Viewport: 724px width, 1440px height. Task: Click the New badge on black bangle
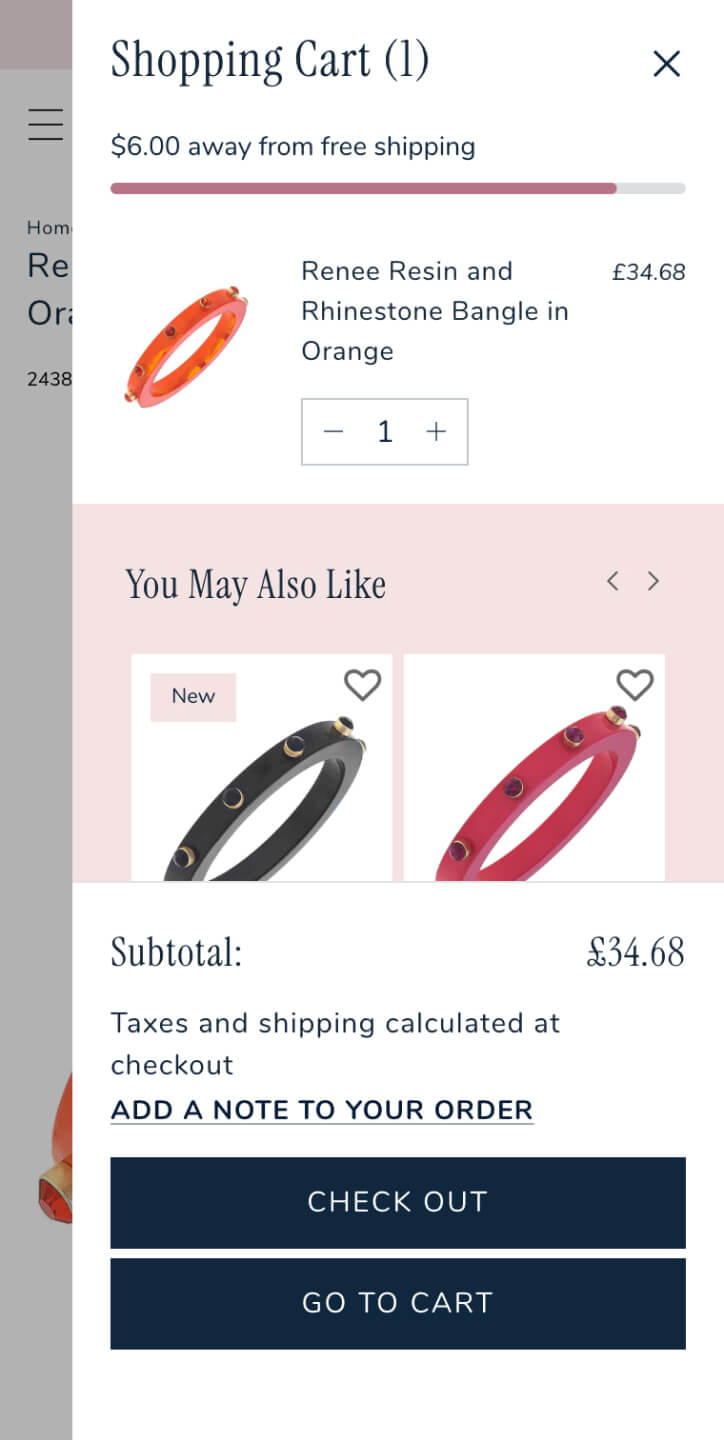[x=193, y=697]
